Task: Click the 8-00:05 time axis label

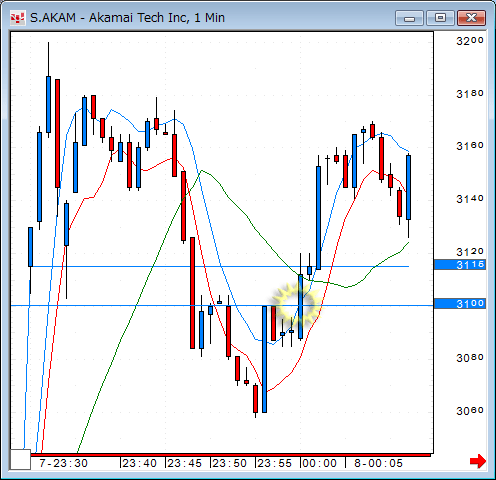Action: tap(379, 463)
